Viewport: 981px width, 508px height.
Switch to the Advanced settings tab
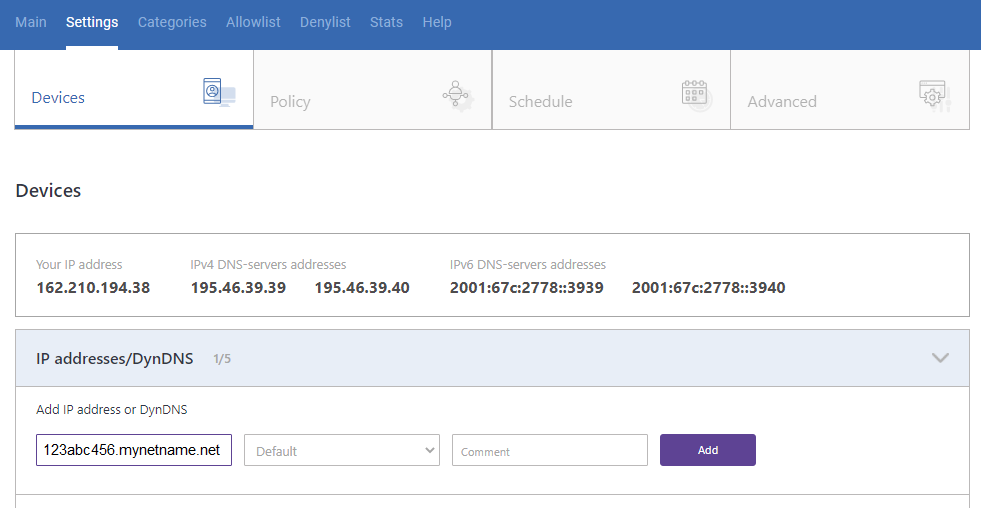point(850,89)
